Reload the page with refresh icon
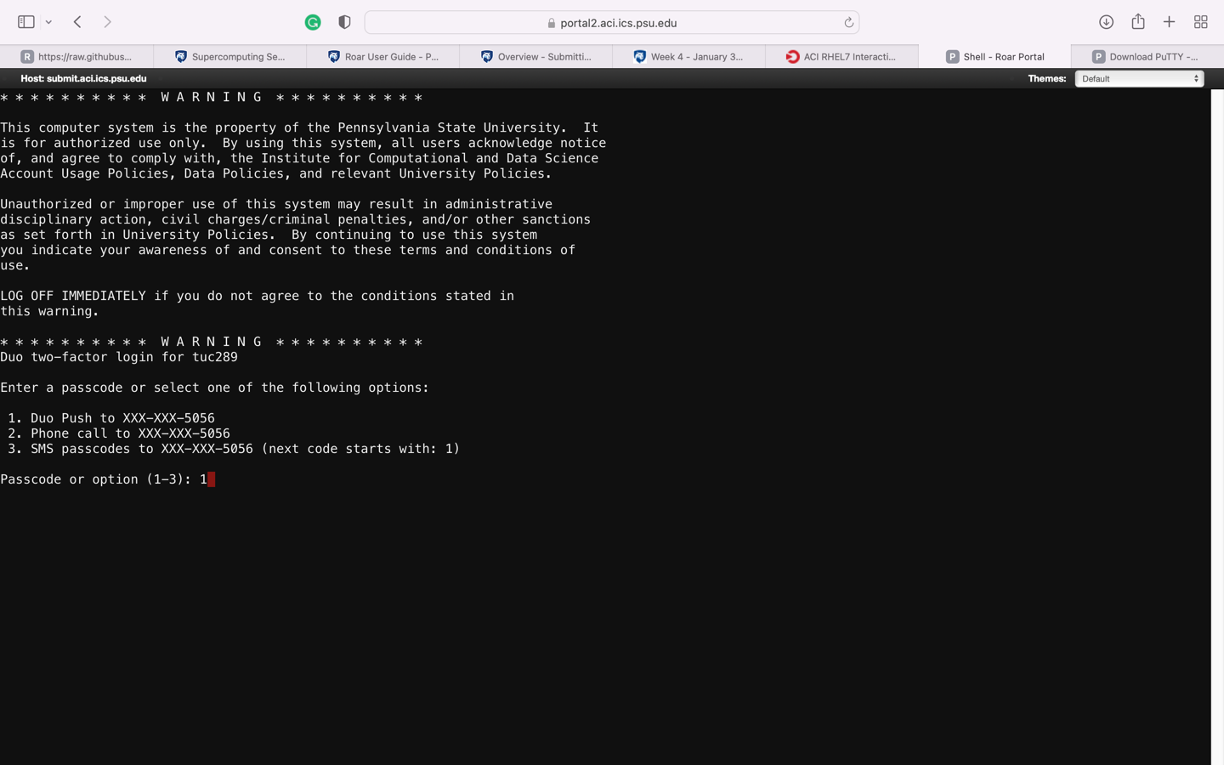Screen dimensions: 1224x766 [x=848, y=22]
